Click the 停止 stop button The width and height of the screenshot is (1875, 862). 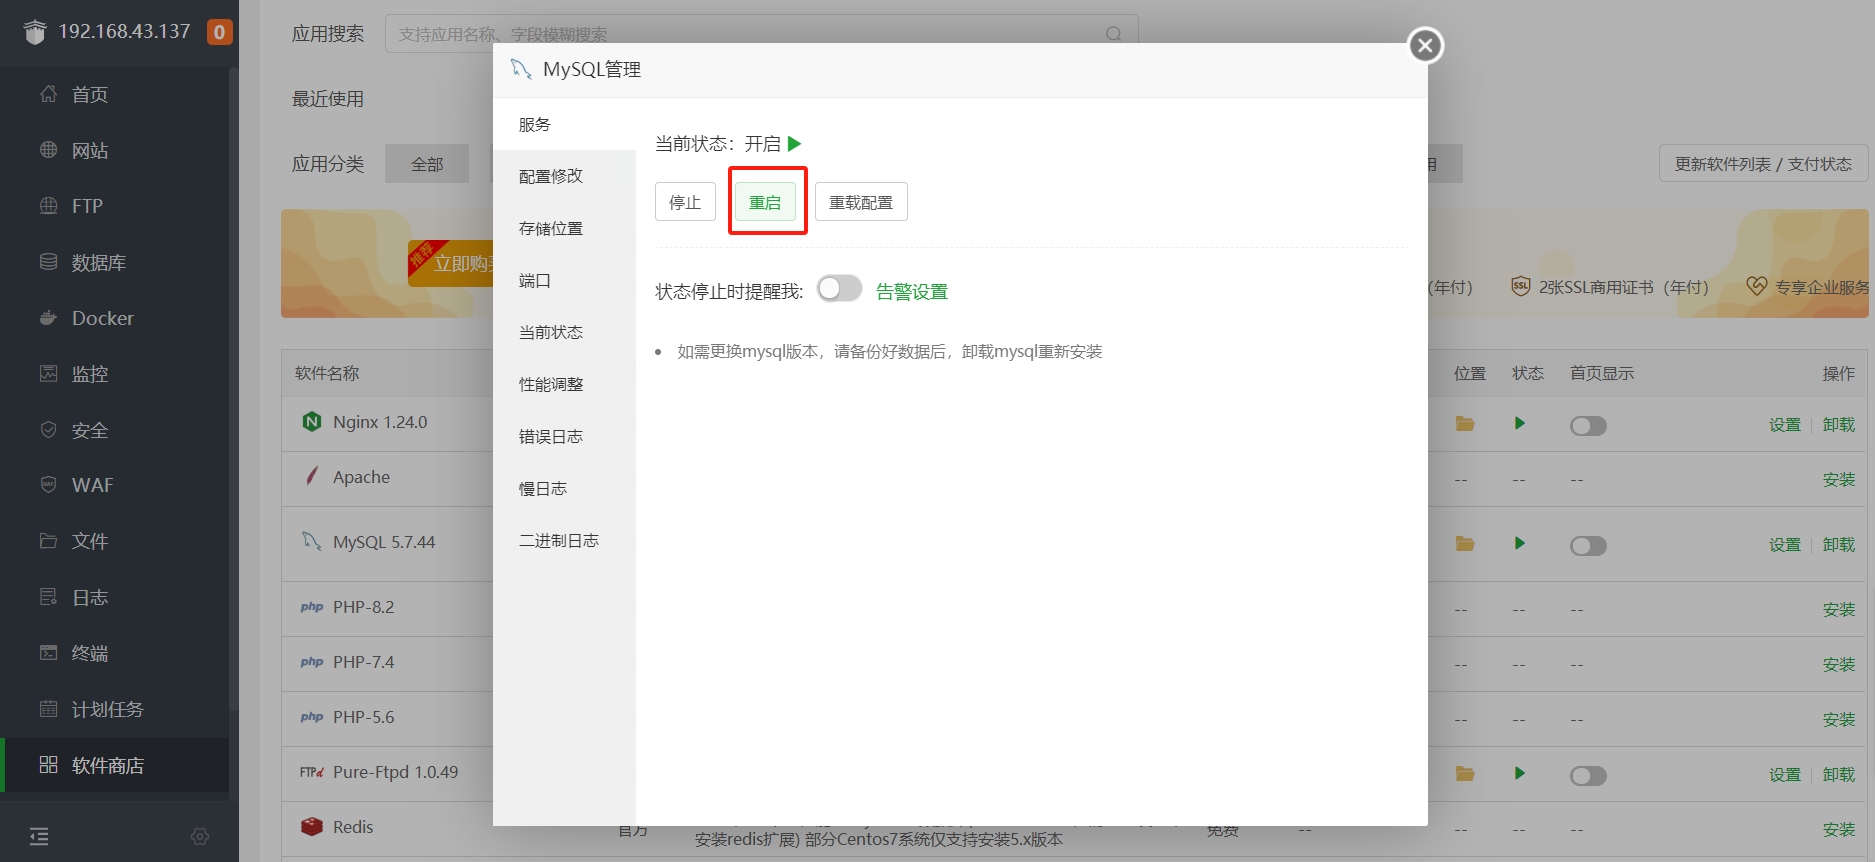685,202
